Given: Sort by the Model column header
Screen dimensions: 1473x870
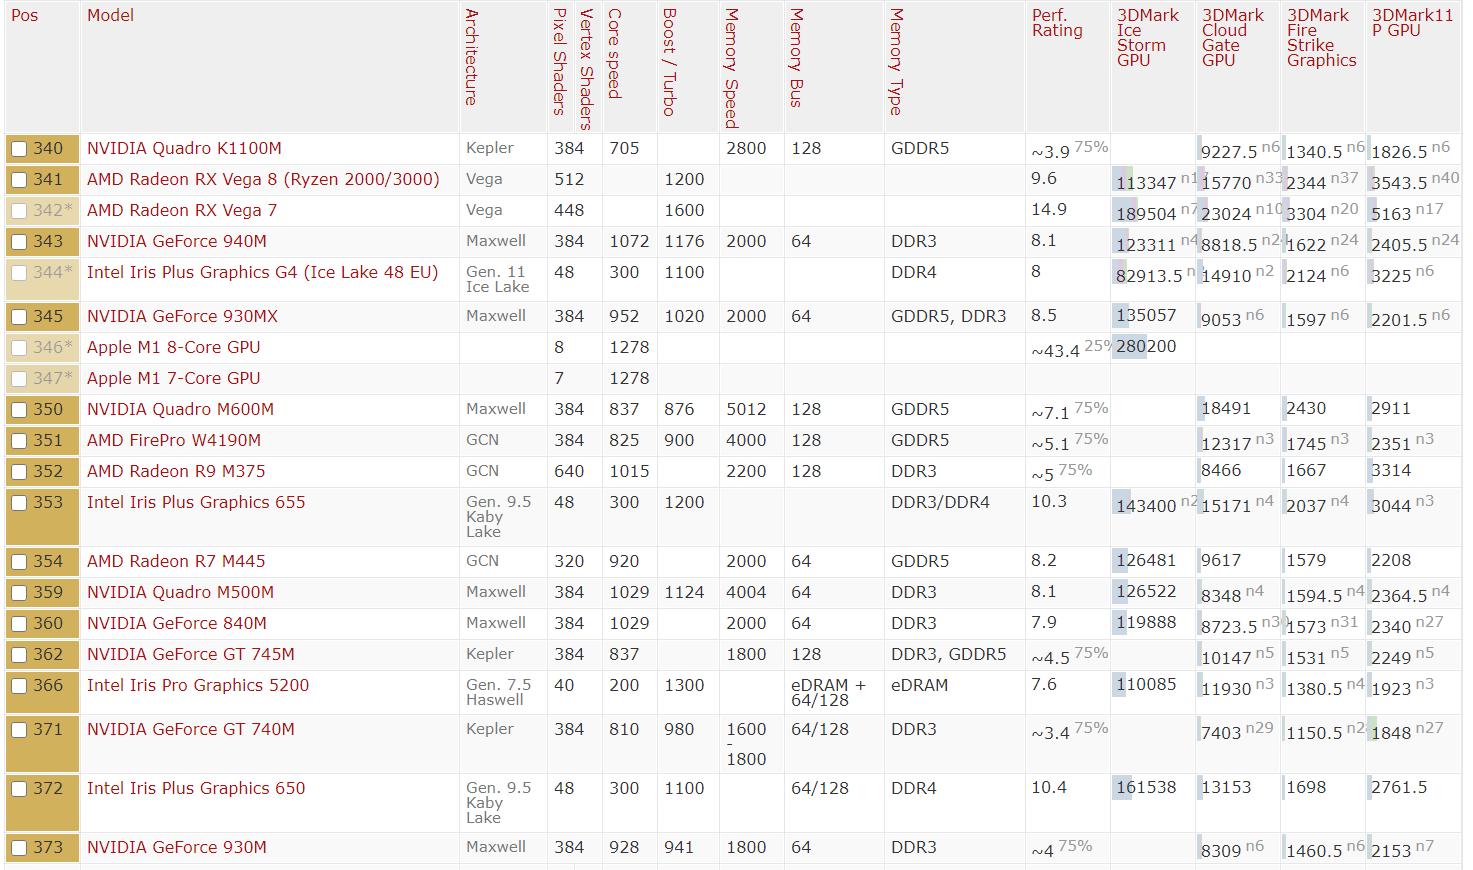Looking at the screenshot, I should tap(110, 16).
